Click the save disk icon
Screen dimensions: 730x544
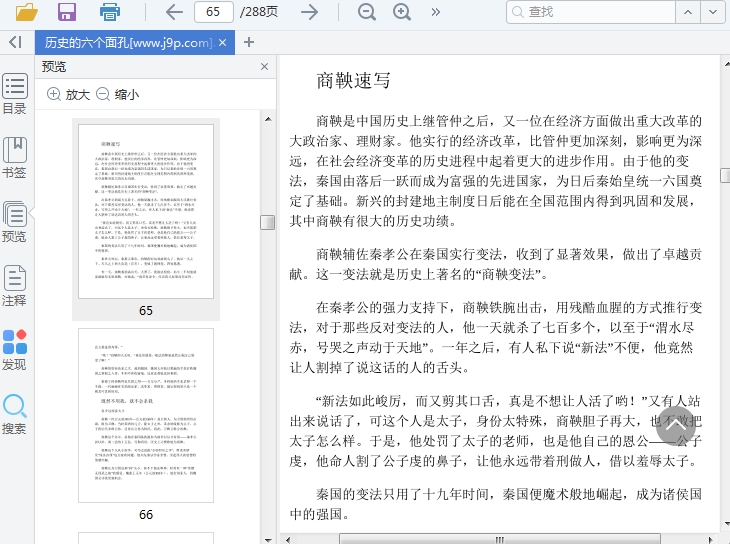click(67, 12)
